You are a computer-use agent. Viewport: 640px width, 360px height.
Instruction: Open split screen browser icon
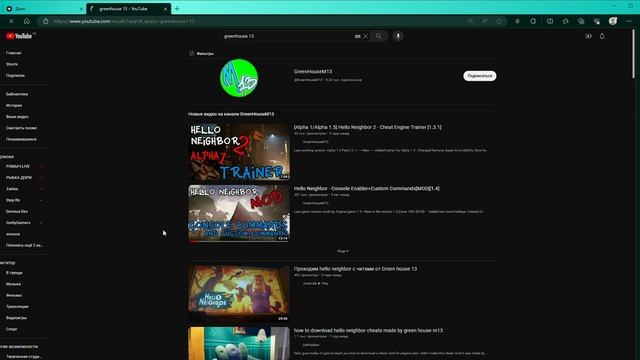pos(550,21)
